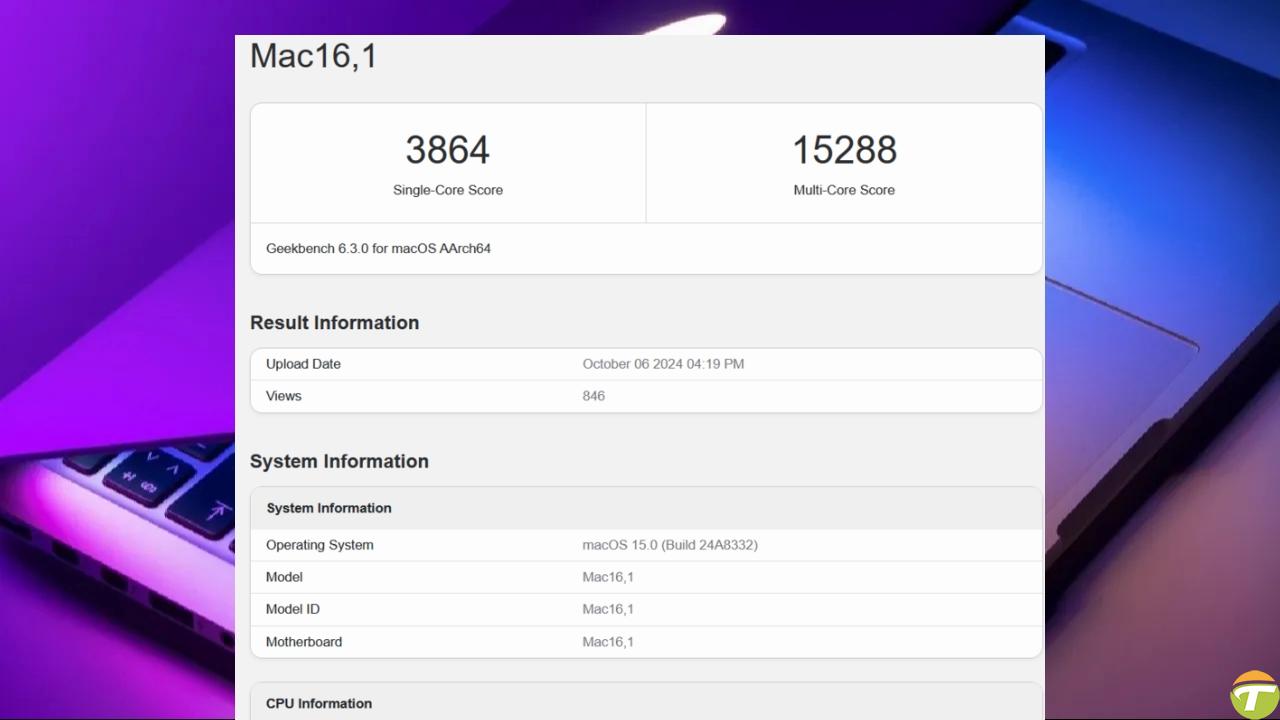The height and width of the screenshot is (720, 1280).
Task: Click the Mac16,1 page title
Action: (x=313, y=56)
